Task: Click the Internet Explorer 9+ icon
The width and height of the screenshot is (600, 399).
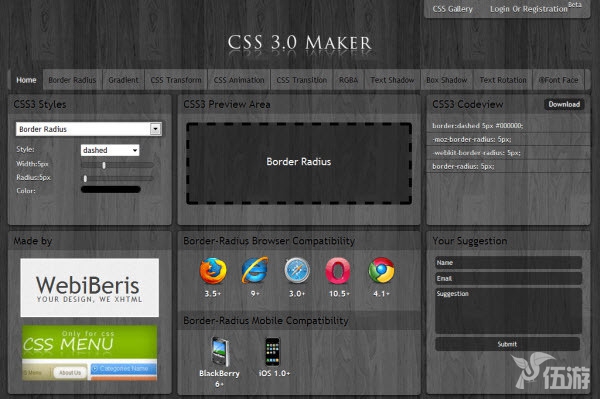Action: [255, 270]
